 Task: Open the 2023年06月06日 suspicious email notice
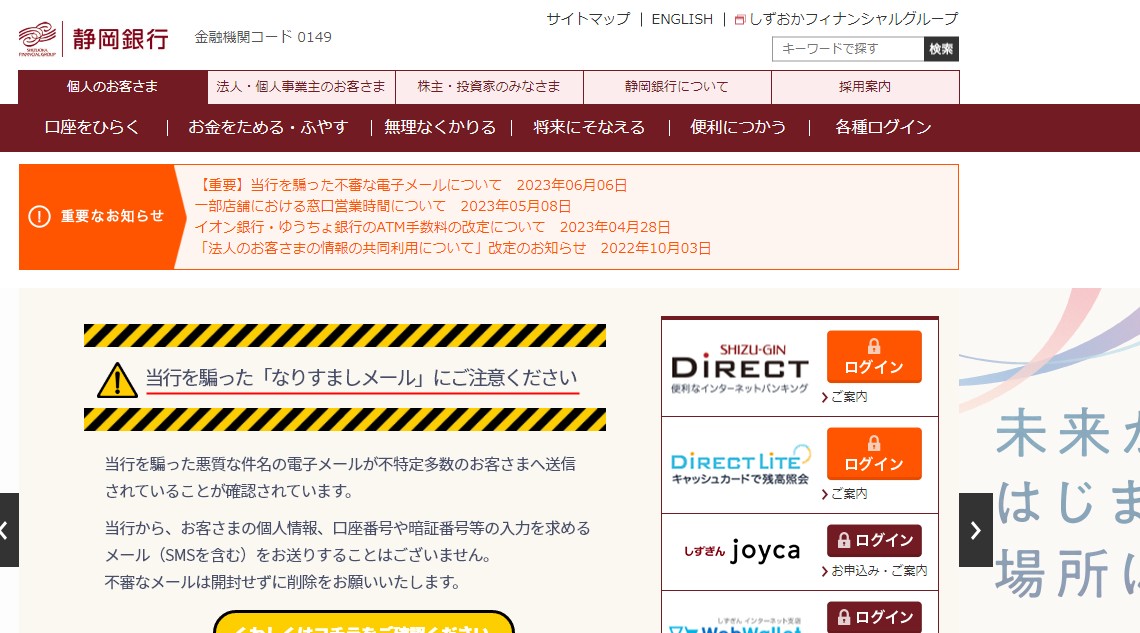411,185
